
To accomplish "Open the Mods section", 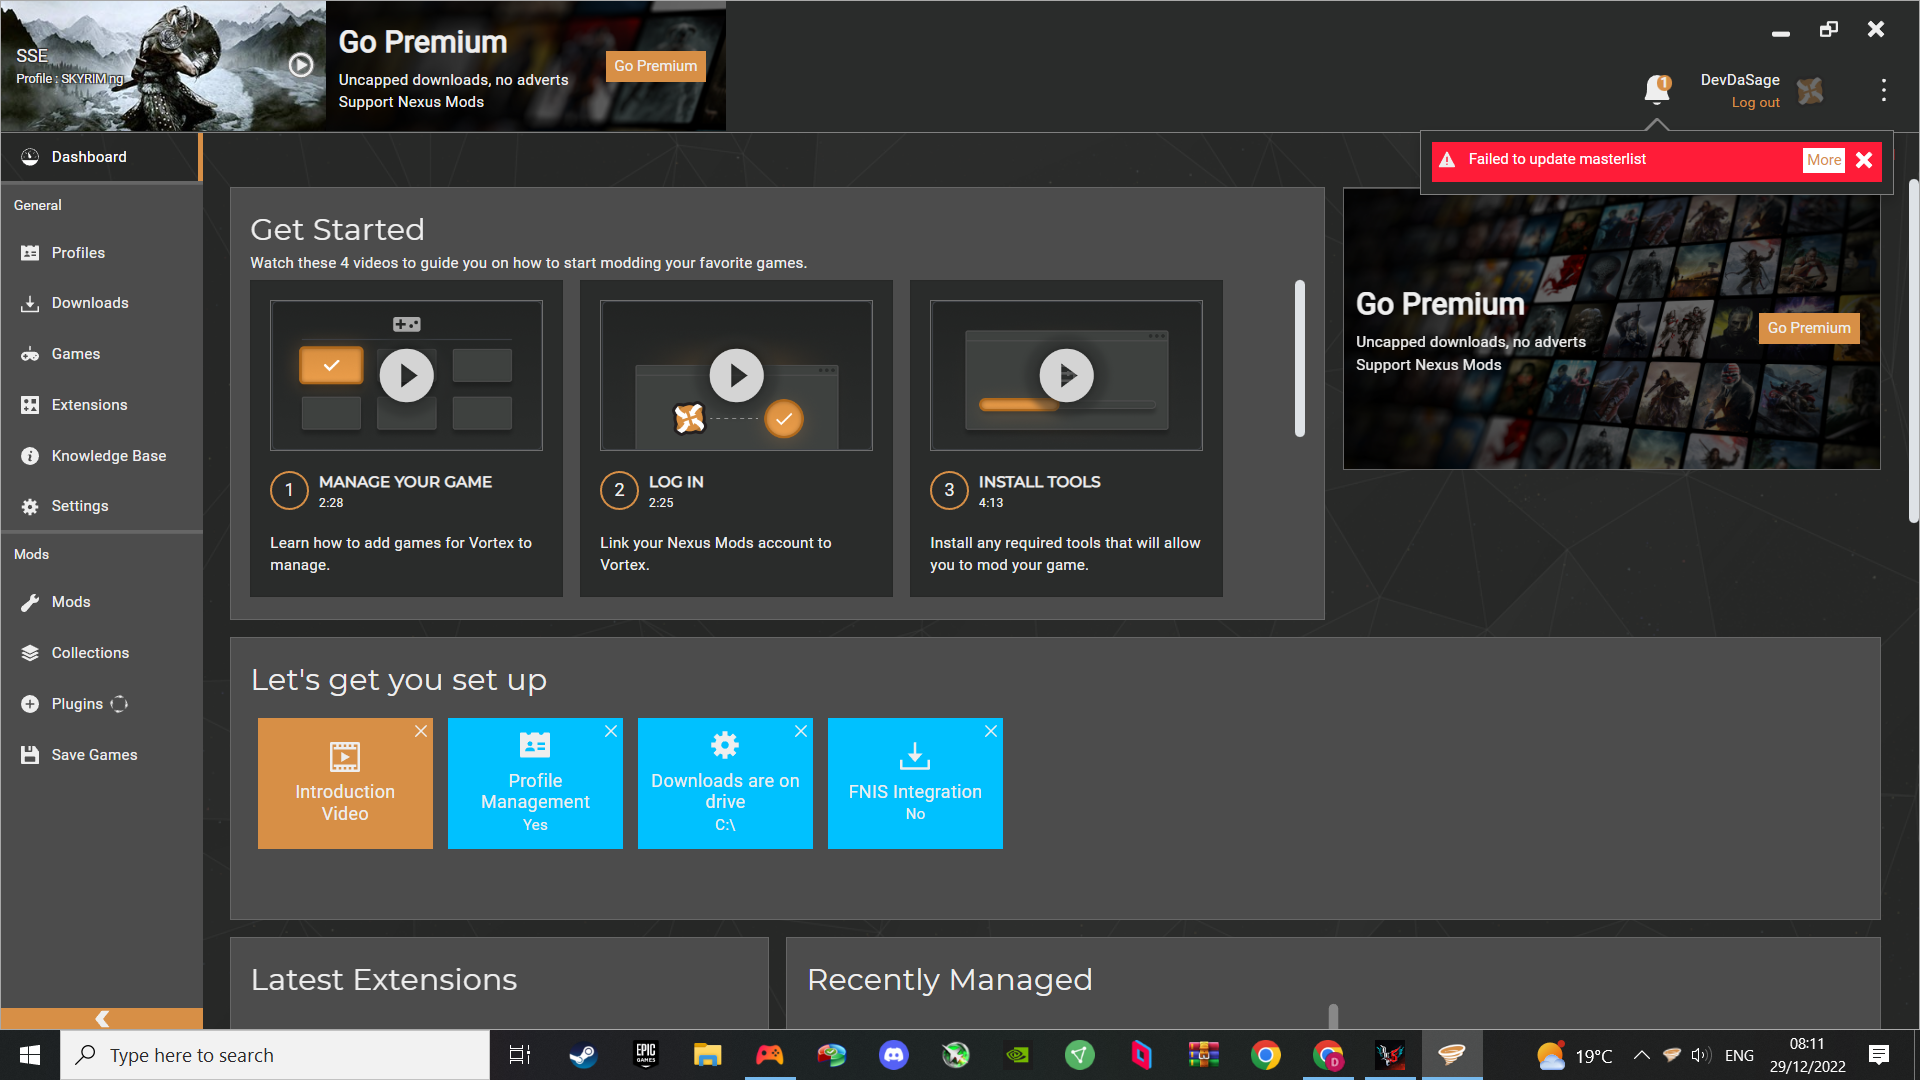I will 70,601.
